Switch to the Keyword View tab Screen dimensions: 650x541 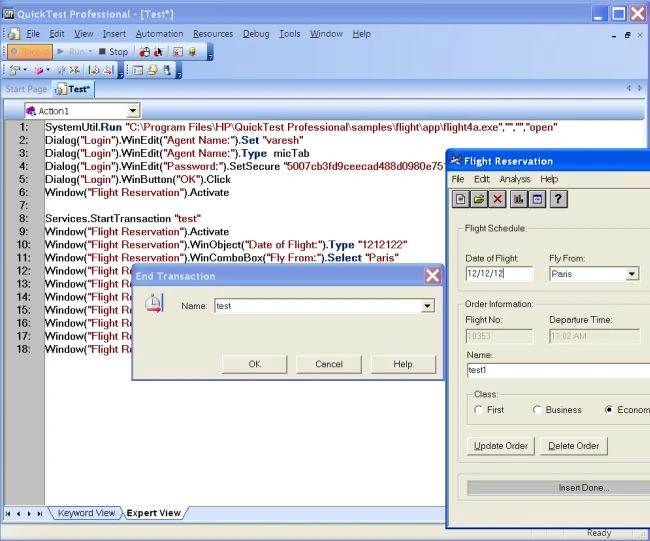tap(86, 513)
